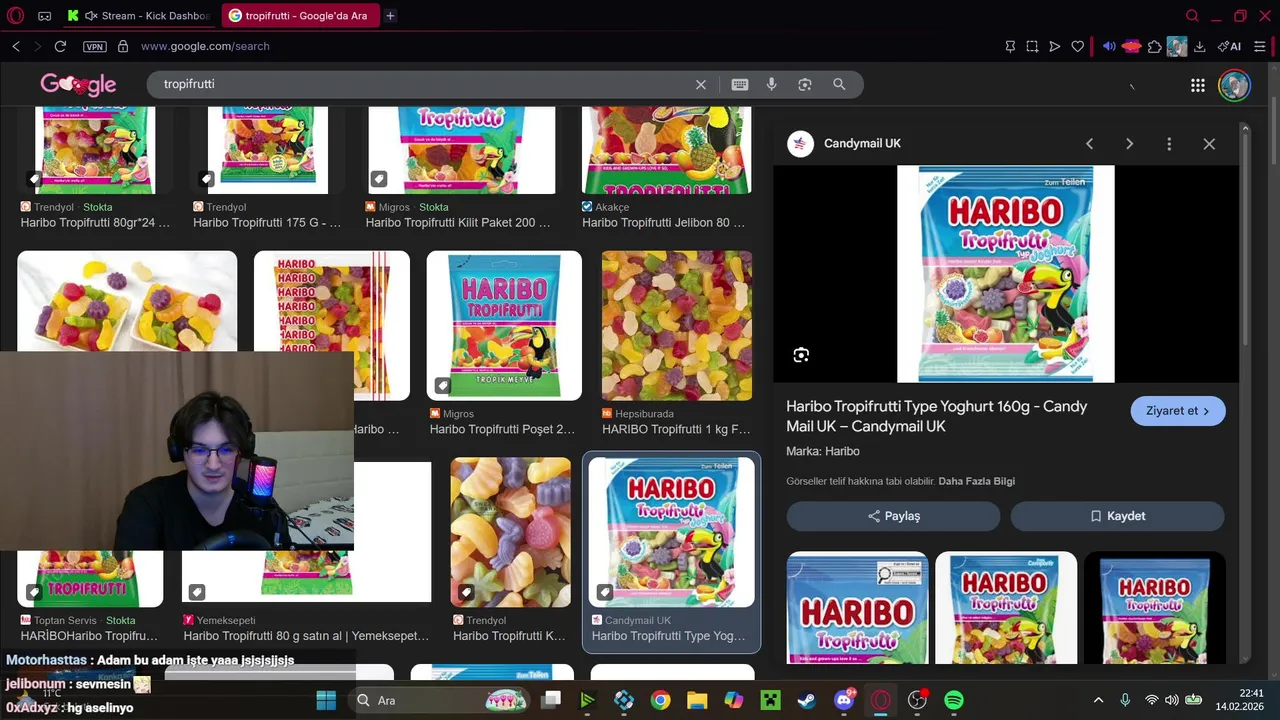Screen dimensions: 1280x720
Task: Open a new tab with the plus button
Action: click(x=390, y=16)
